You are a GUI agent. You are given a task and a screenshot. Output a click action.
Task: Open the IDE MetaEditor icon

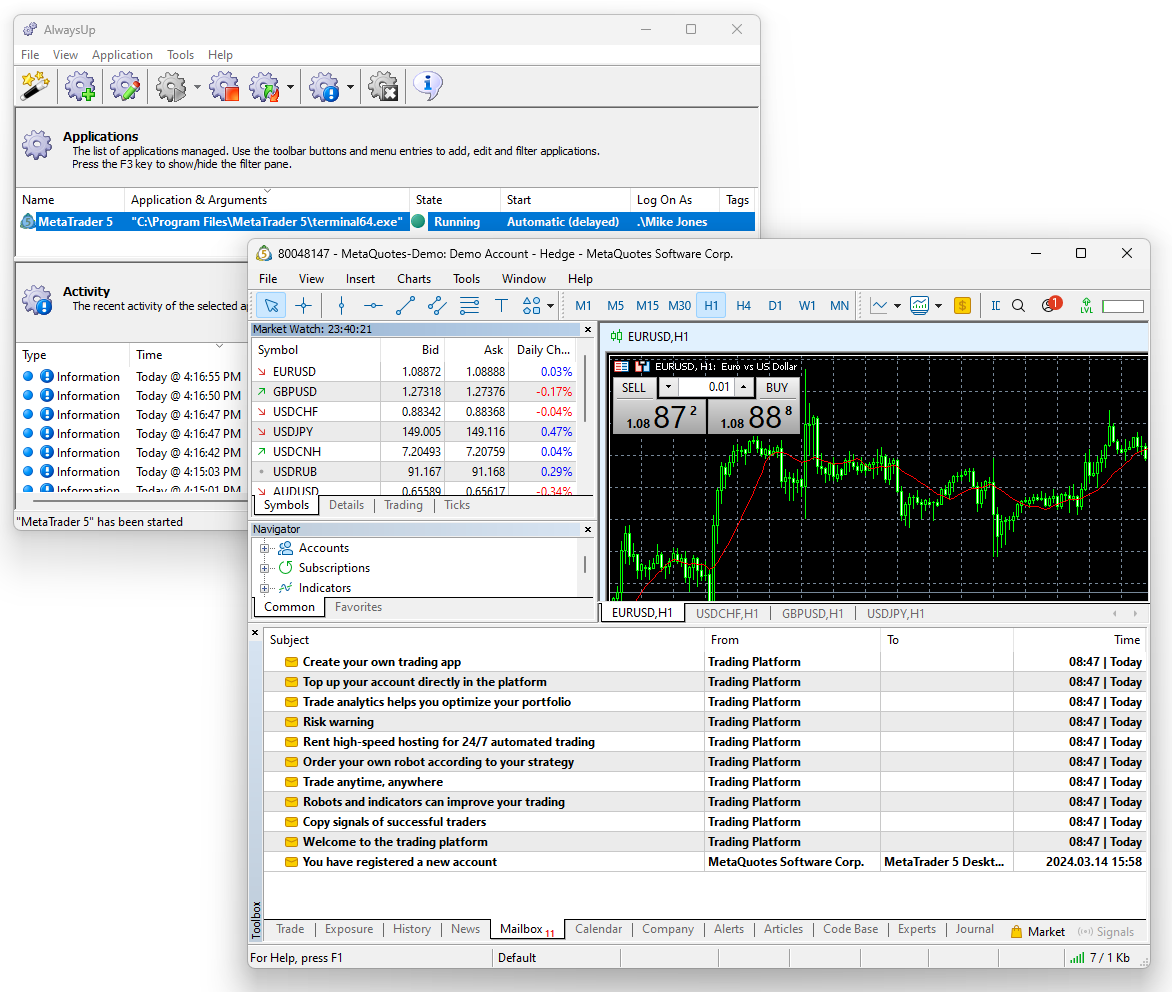coord(996,305)
